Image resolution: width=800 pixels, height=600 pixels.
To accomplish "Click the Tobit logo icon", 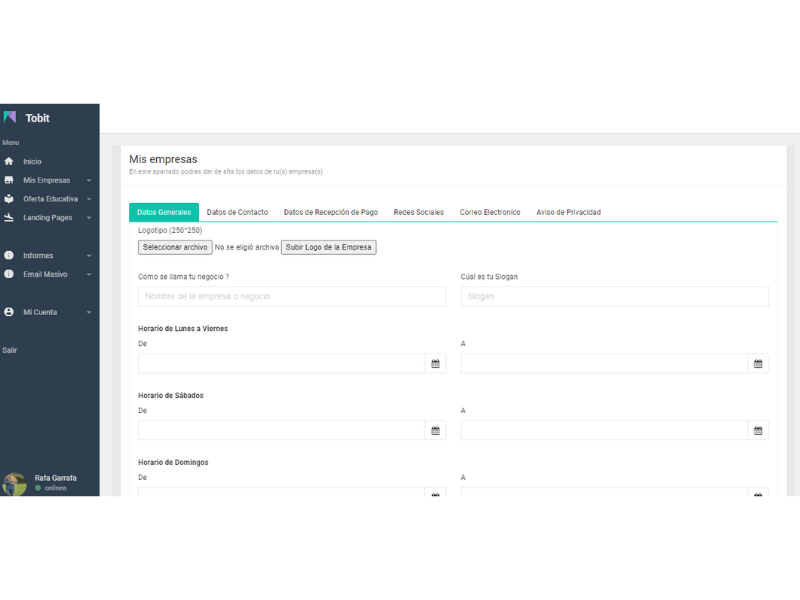I will [x=10, y=118].
